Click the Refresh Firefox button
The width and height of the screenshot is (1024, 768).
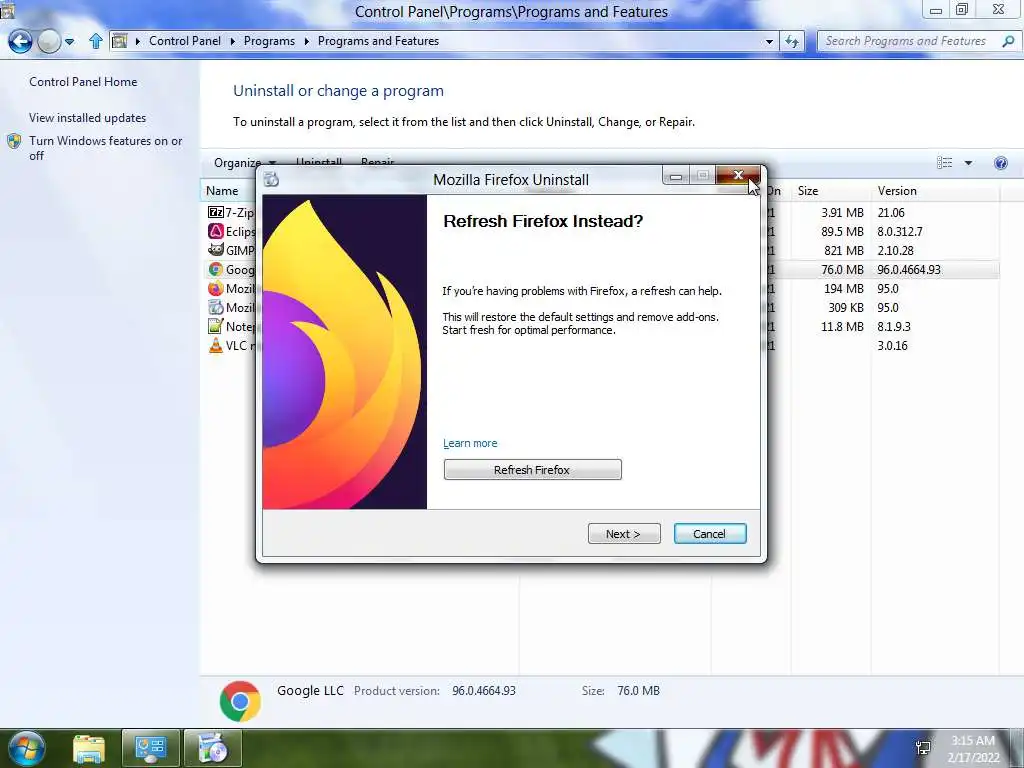[x=532, y=470]
